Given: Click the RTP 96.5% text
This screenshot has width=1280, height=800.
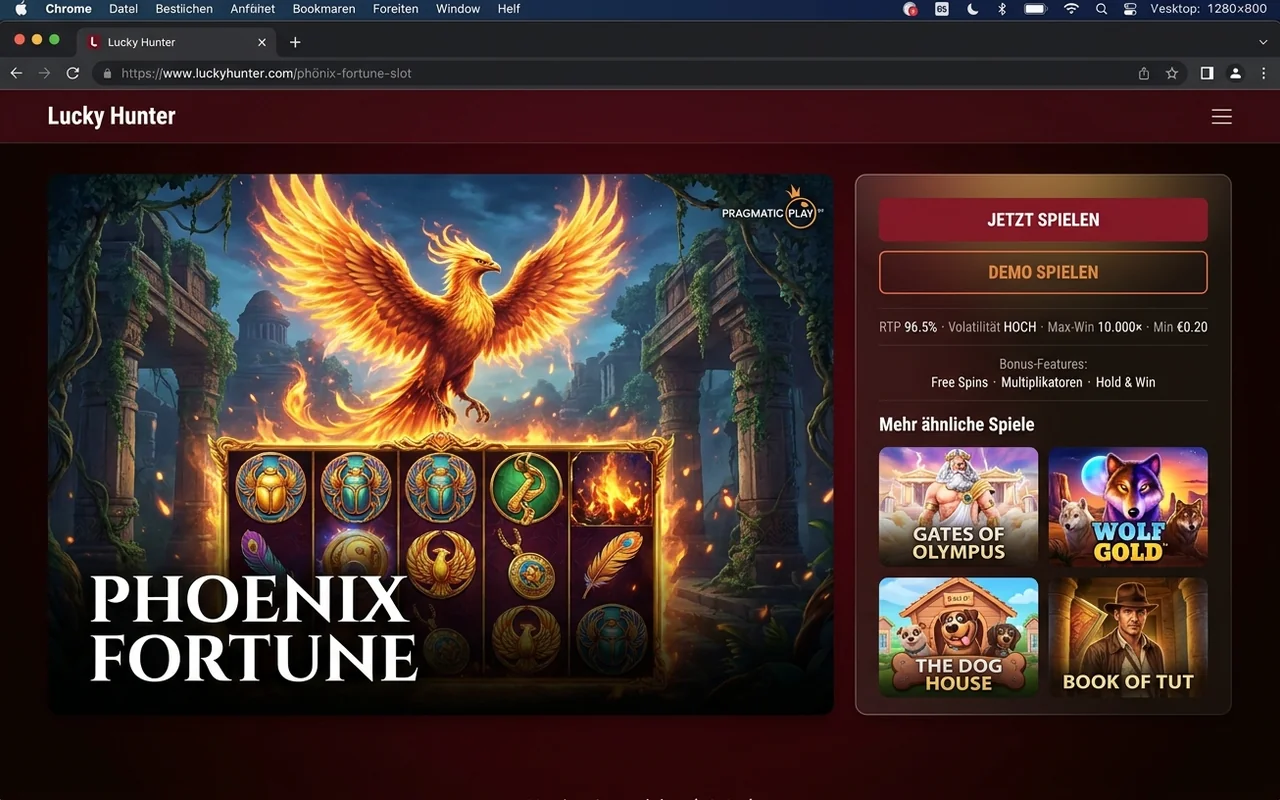Looking at the screenshot, I should [908, 327].
